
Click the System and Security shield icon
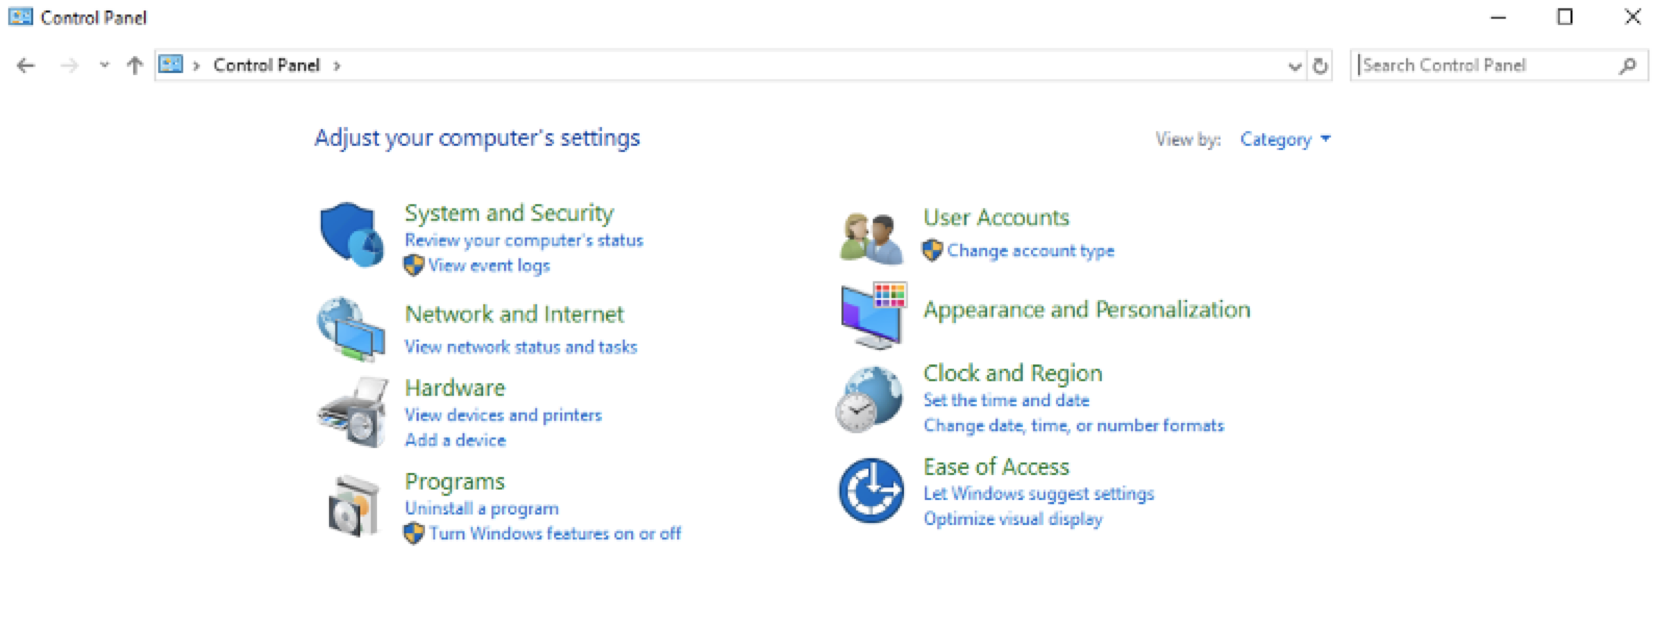click(x=351, y=234)
